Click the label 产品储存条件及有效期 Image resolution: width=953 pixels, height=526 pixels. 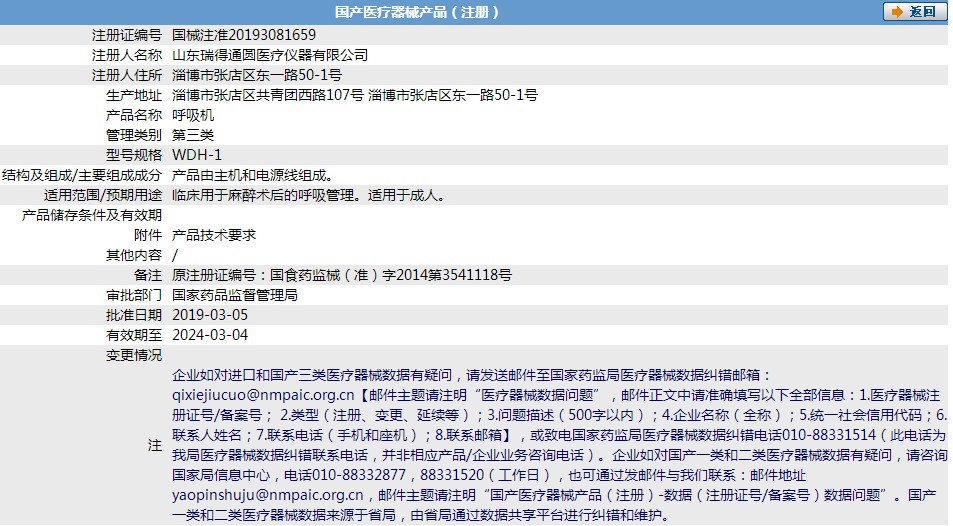pyautogui.click(x=92, y=216)
